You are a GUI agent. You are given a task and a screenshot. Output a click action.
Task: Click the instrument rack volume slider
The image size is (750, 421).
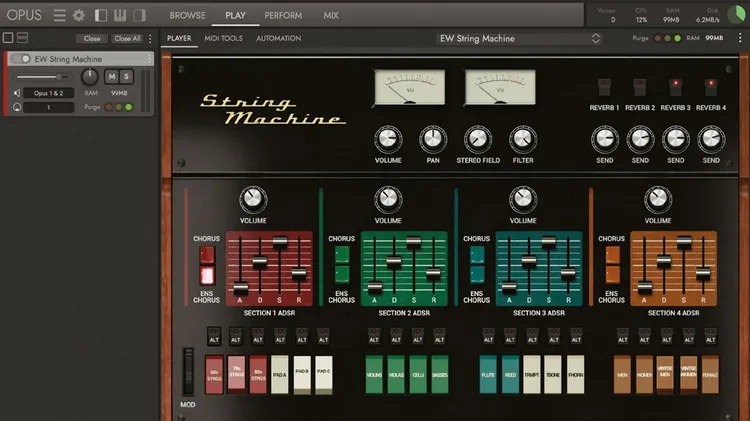tap(43, 77)
